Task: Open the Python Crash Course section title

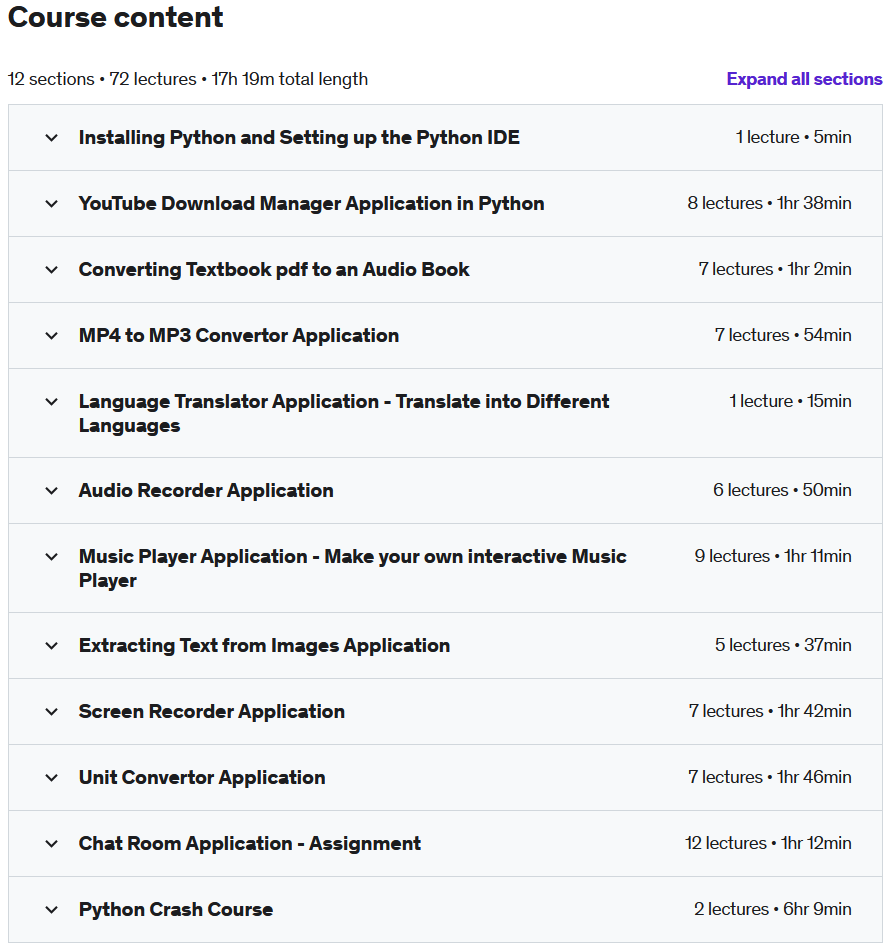Action: 176,910
